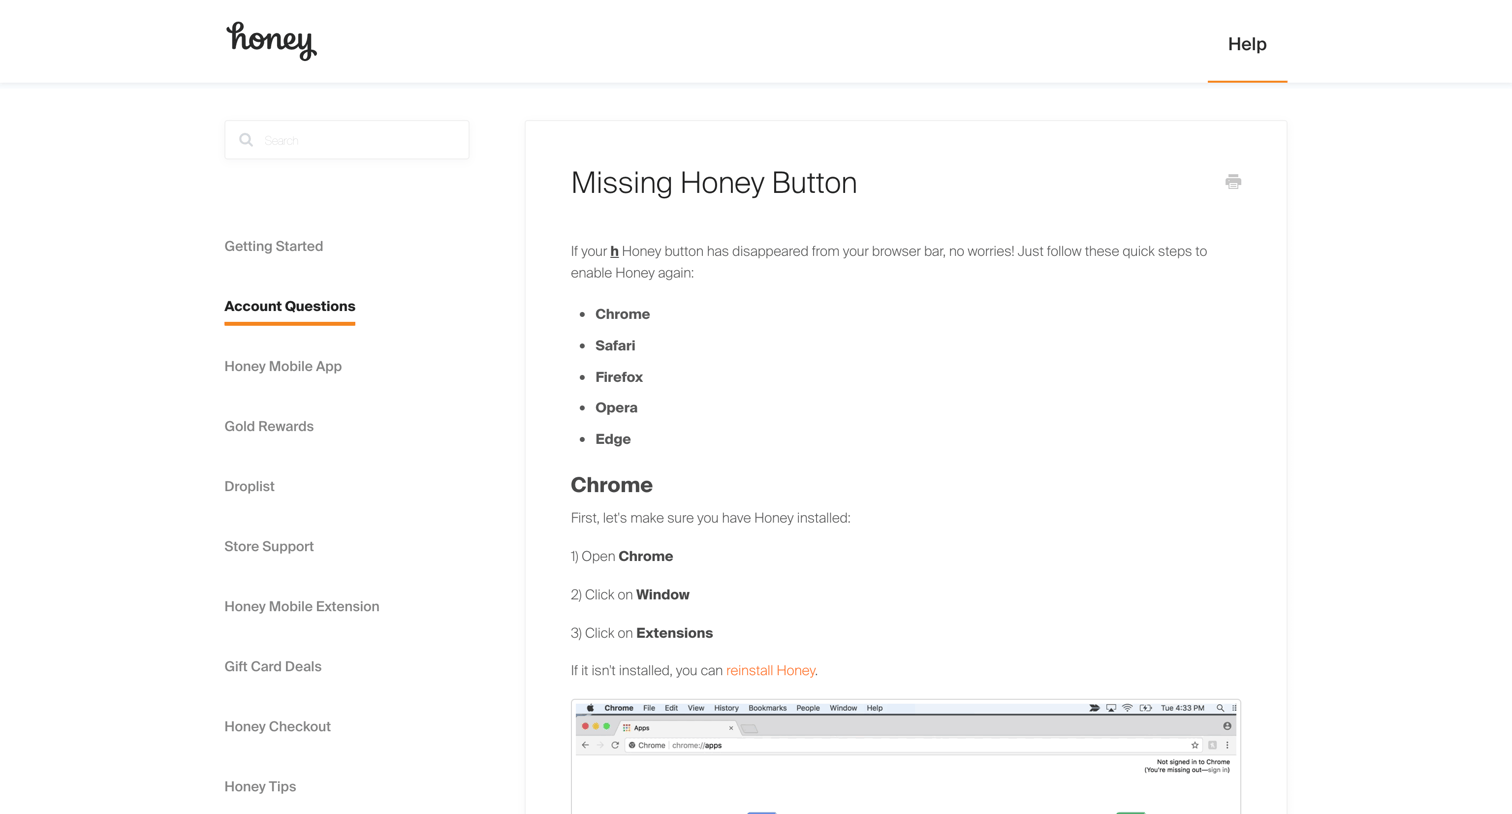Screen dimensions: 1512x814
Task: Open Store Support category
Action: pyautogui.click(x=269, y=546)
